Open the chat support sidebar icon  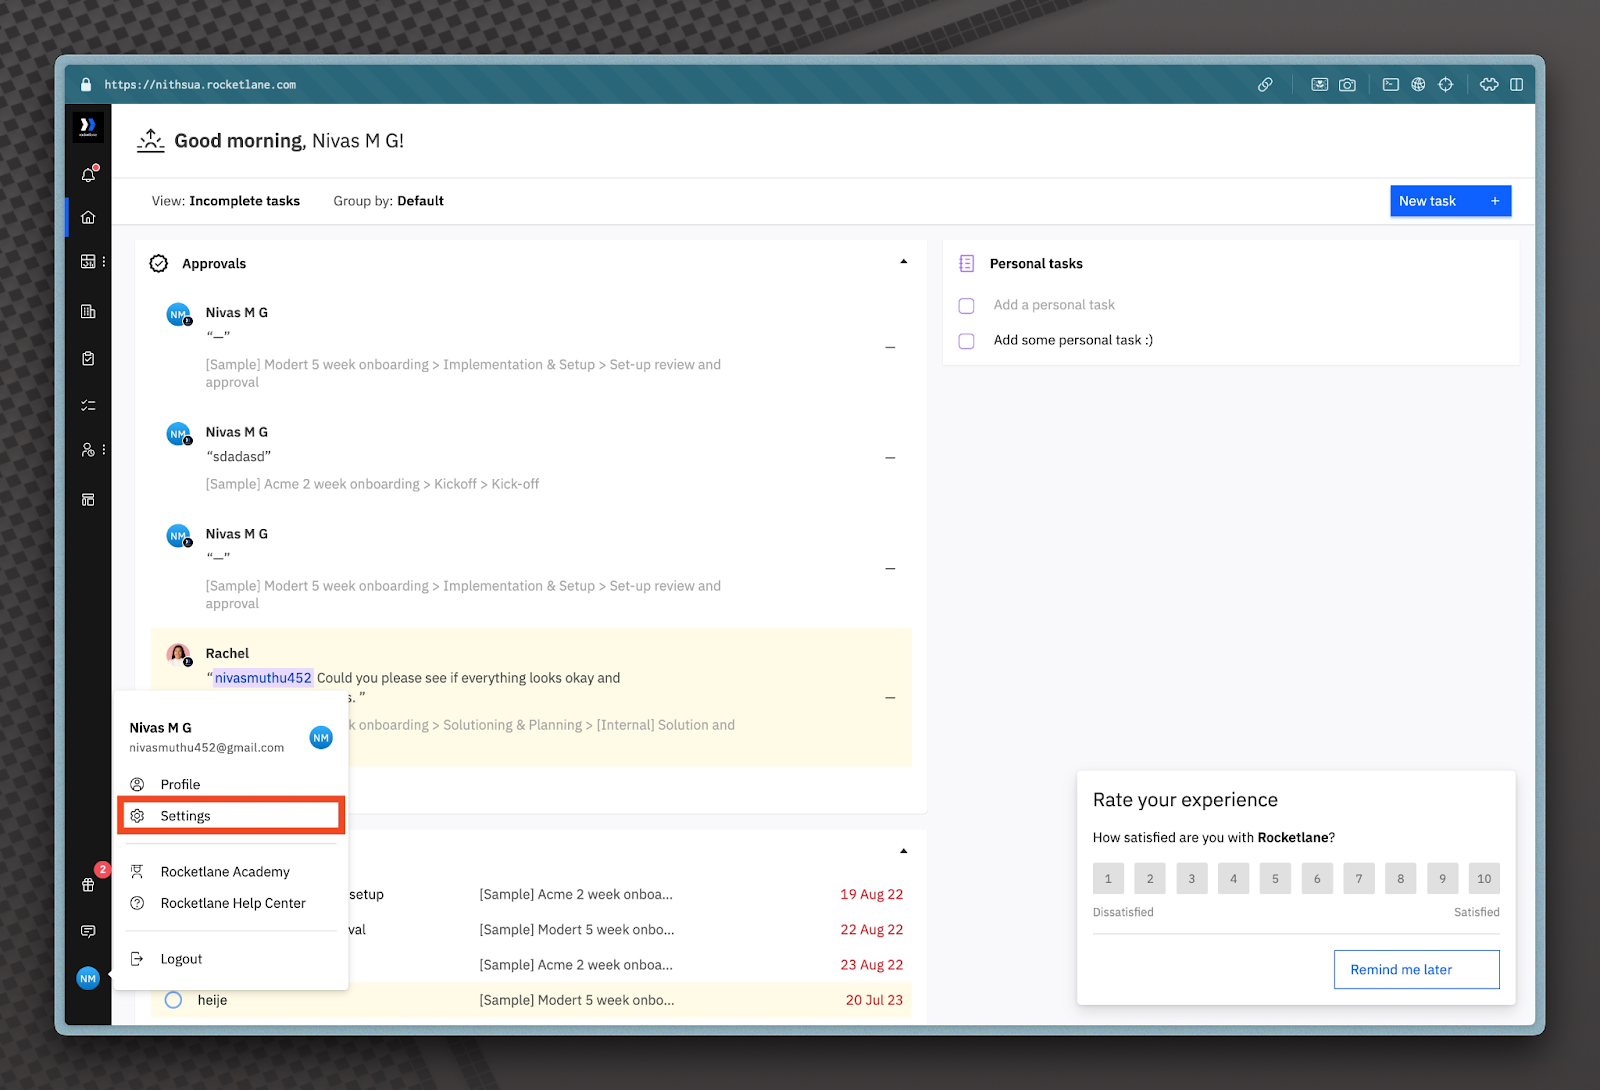tap(88, 931)
